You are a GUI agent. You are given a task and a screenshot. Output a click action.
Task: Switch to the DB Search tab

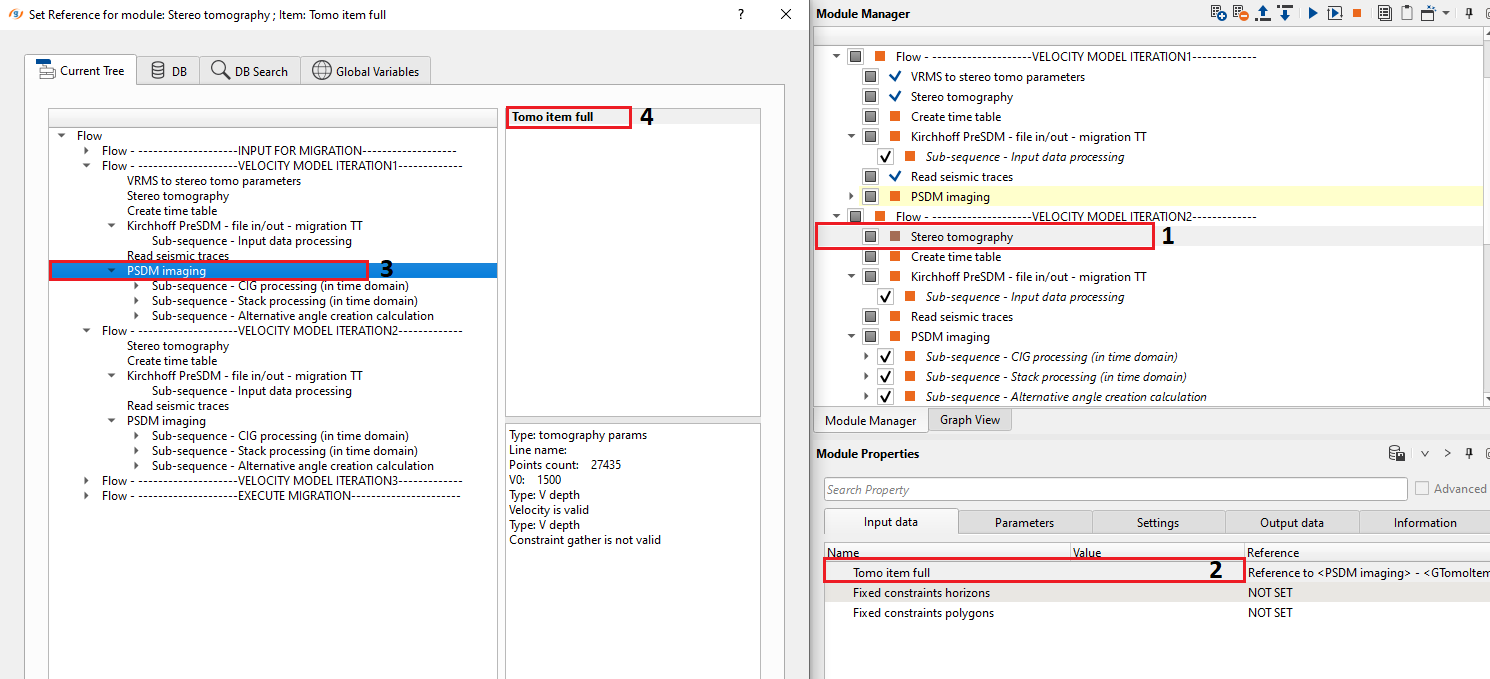pos(250,71)
